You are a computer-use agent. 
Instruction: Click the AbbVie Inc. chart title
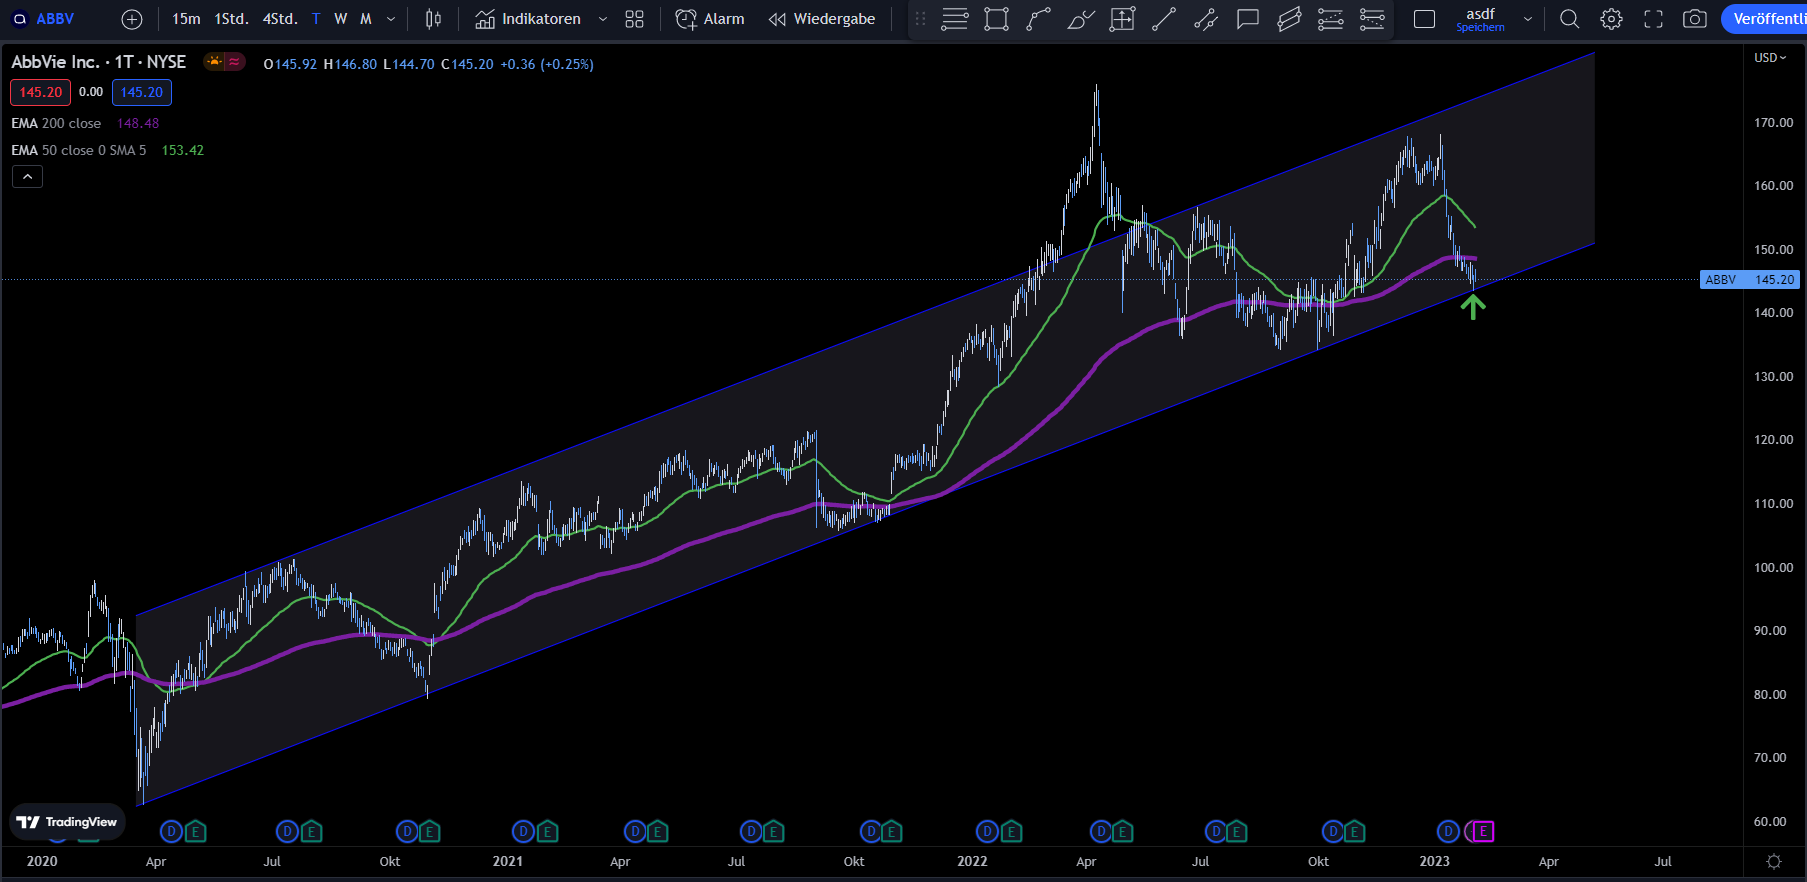98,62
